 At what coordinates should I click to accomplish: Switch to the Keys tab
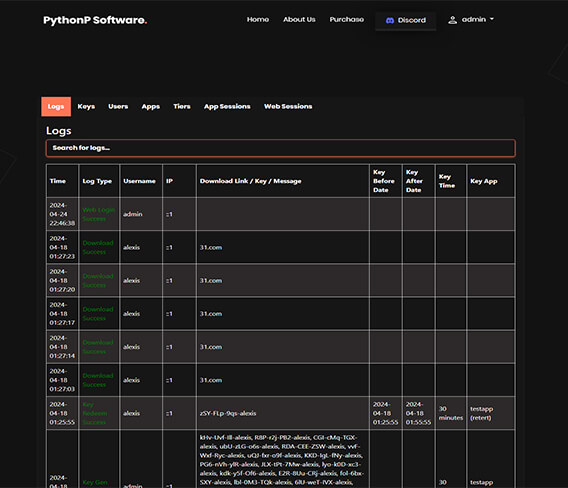coord(86,107)
